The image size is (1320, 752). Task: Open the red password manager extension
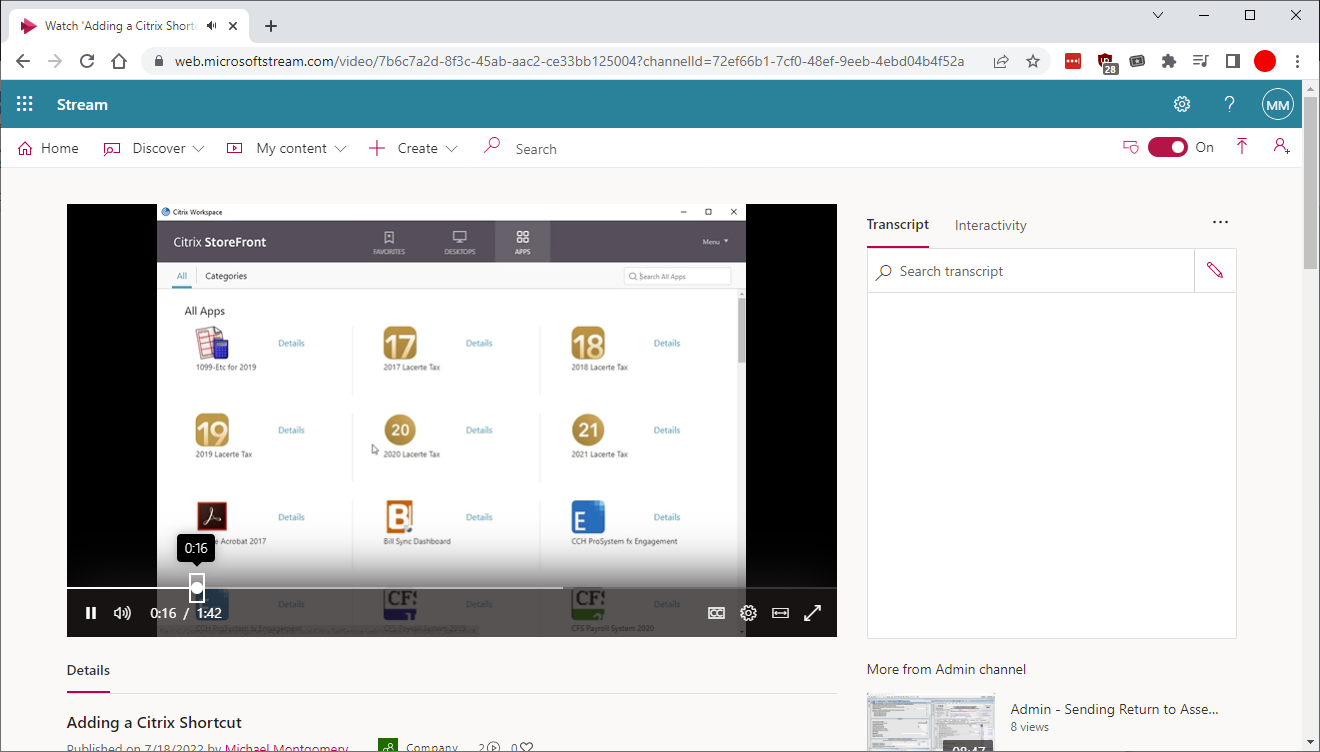click(1073, 61)
